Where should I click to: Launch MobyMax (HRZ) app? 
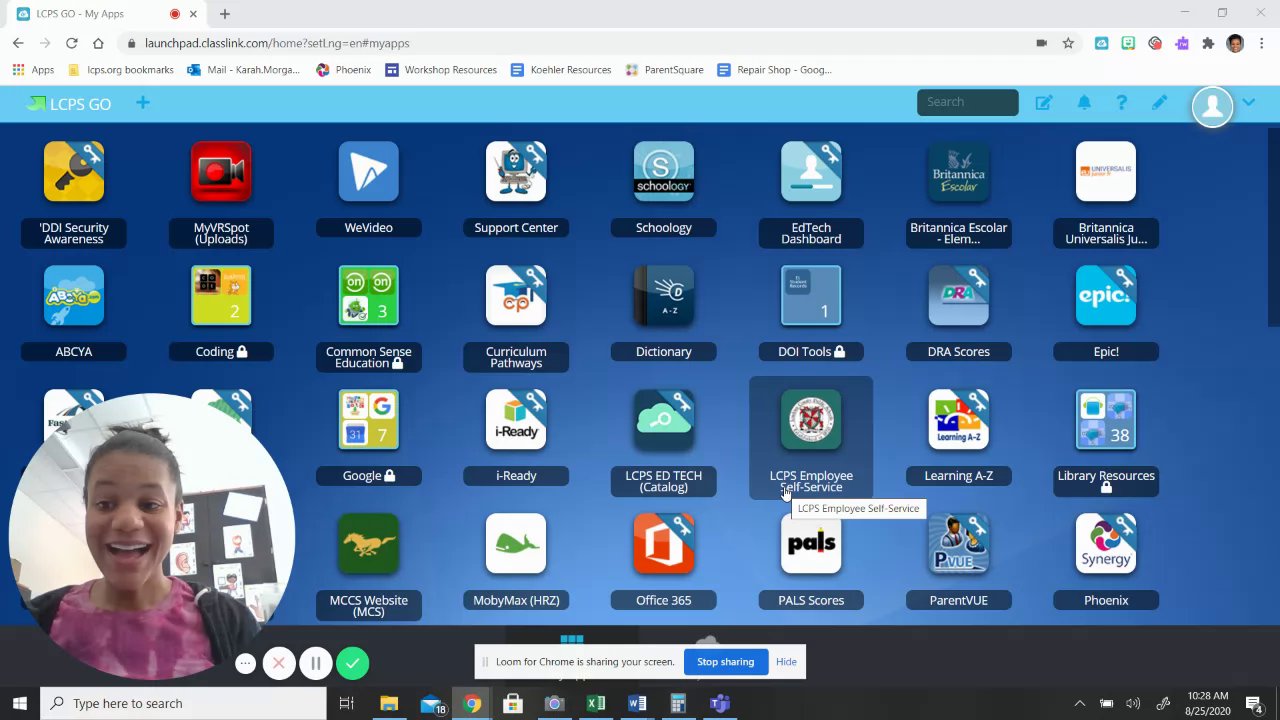pyautogui.click(x=516, y=544)
